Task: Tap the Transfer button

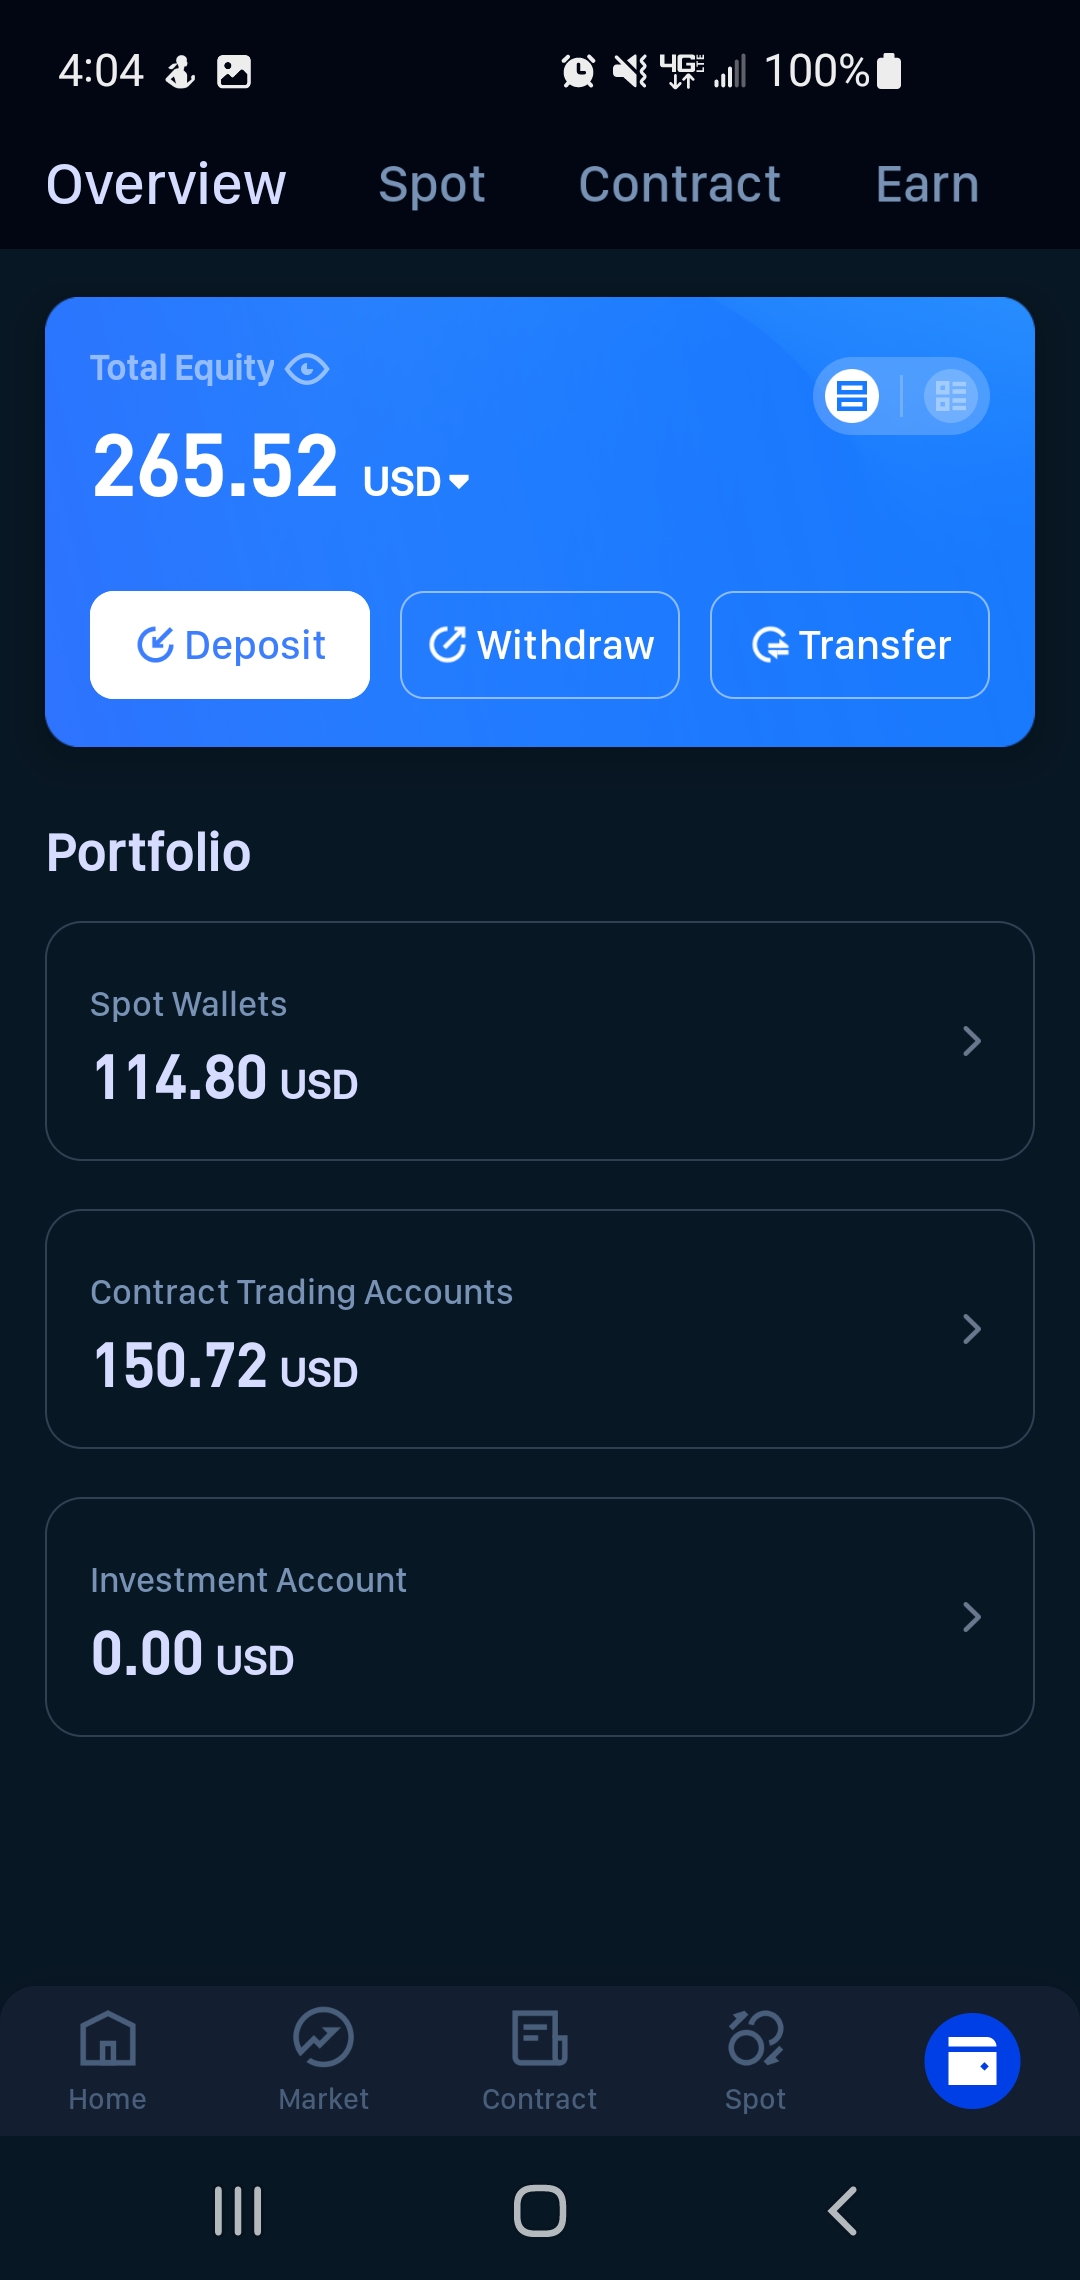Action: [850, 645]
